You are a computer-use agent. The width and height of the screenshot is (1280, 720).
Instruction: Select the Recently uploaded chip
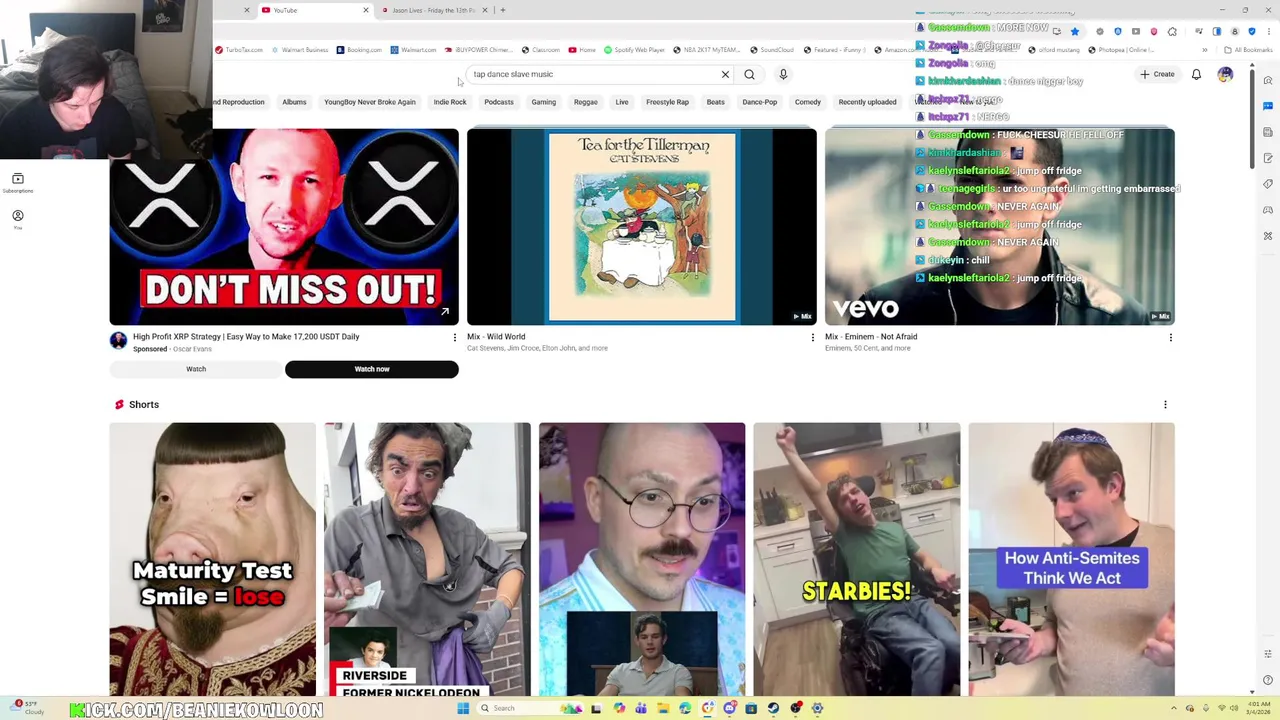click(868, 102)
